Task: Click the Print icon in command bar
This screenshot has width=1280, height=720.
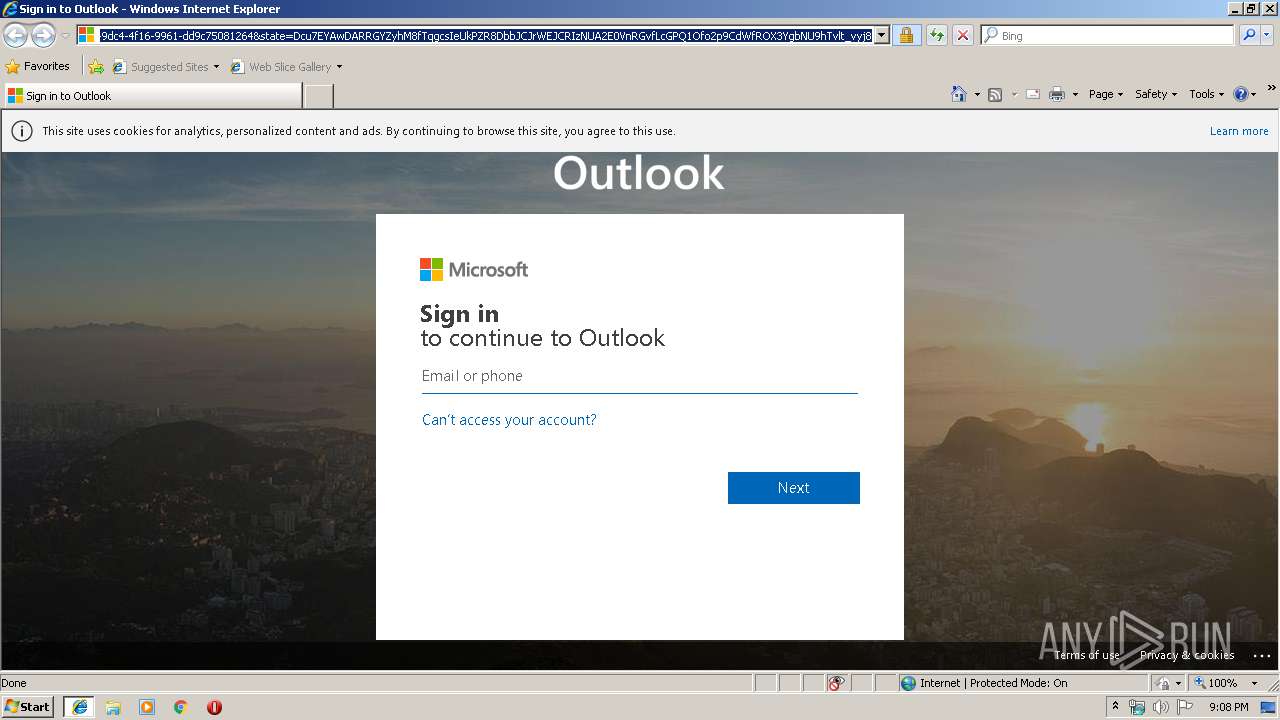Action: (1057, 94)
